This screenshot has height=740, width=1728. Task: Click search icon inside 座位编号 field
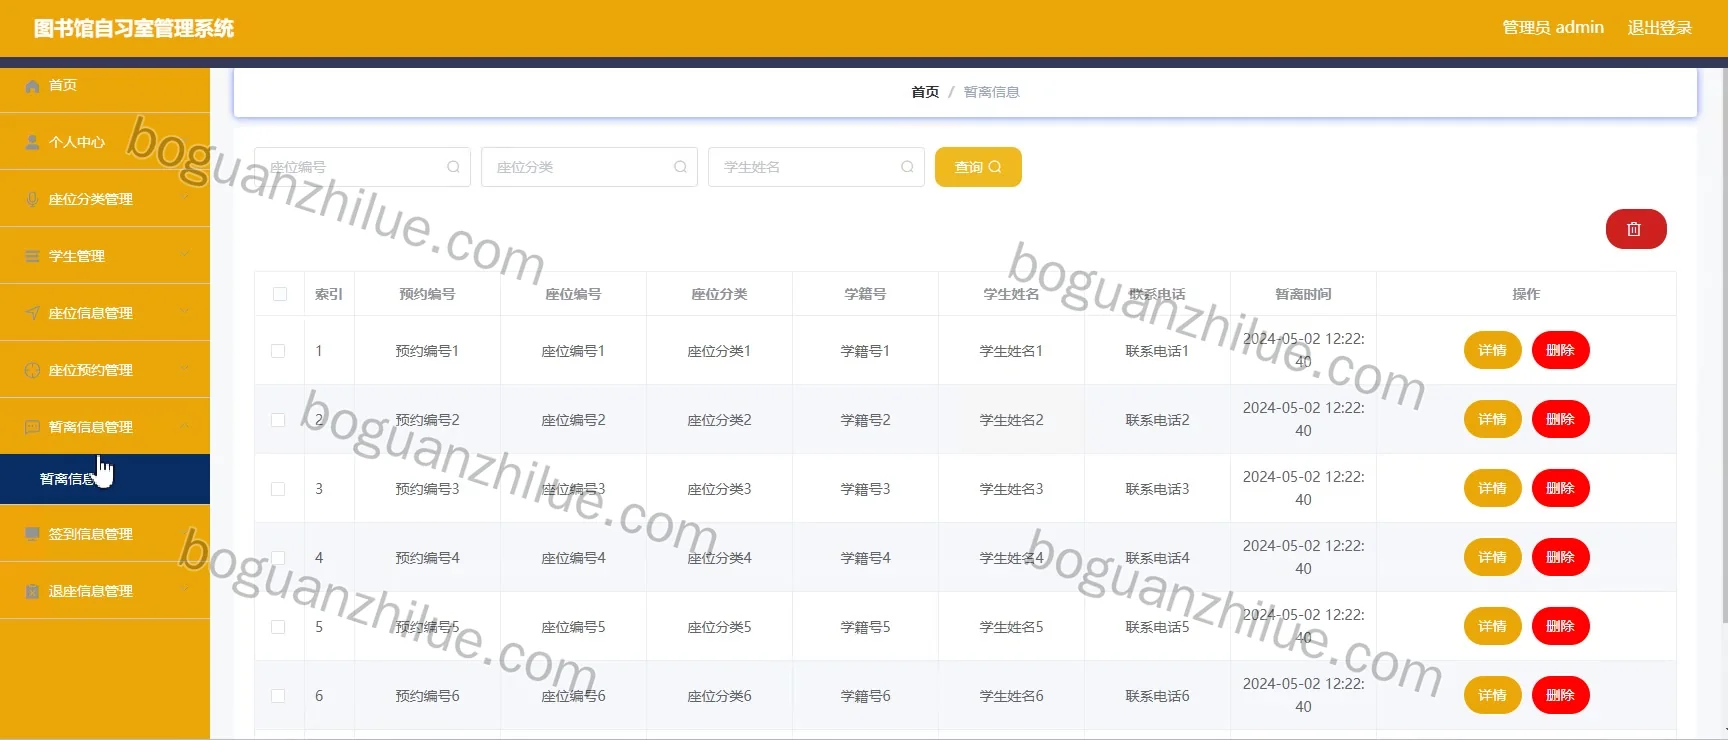[x=453, y=167]
